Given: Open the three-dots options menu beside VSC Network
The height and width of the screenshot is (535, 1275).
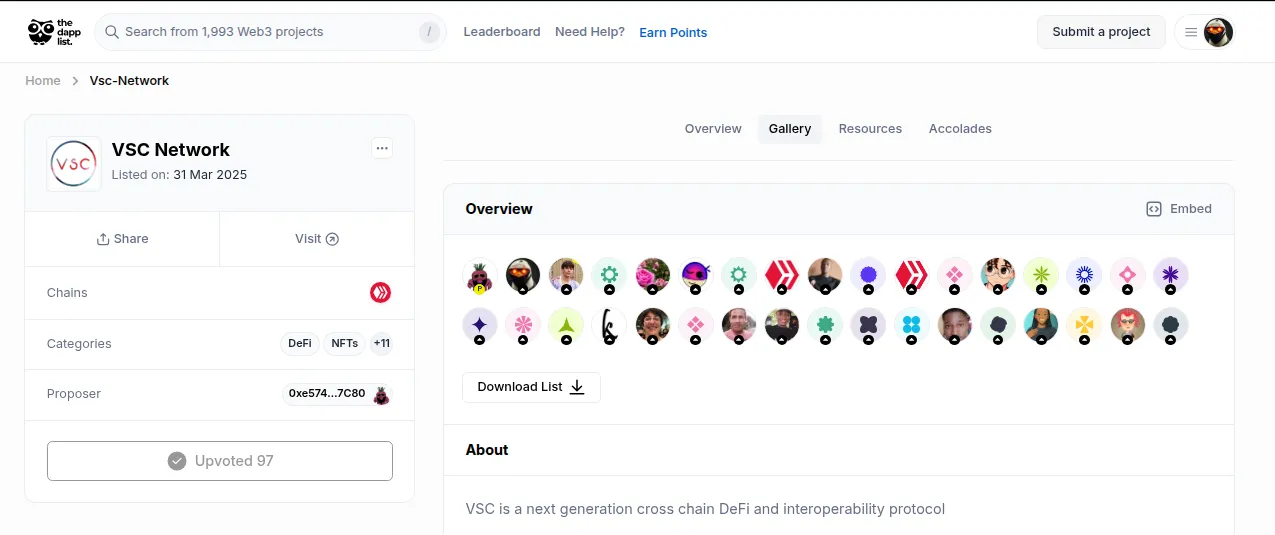Looking at the screenshot, I should coord(381,148).
